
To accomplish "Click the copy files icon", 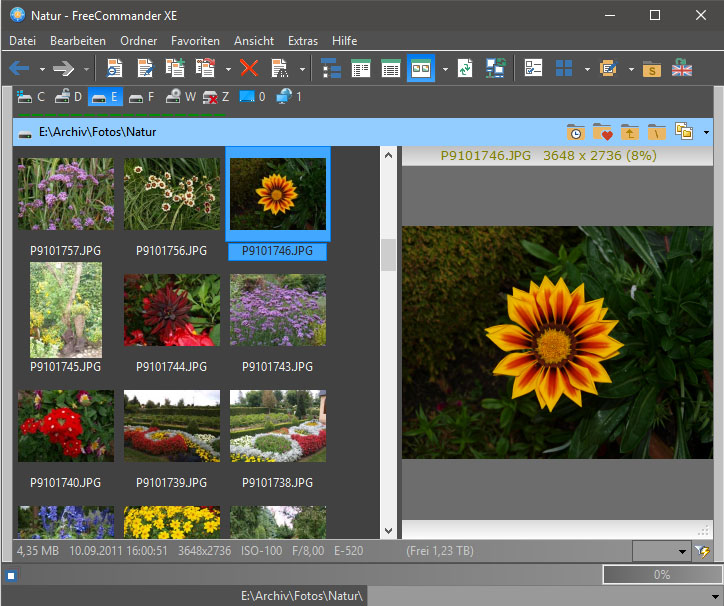I will click(x=175, y=68).
